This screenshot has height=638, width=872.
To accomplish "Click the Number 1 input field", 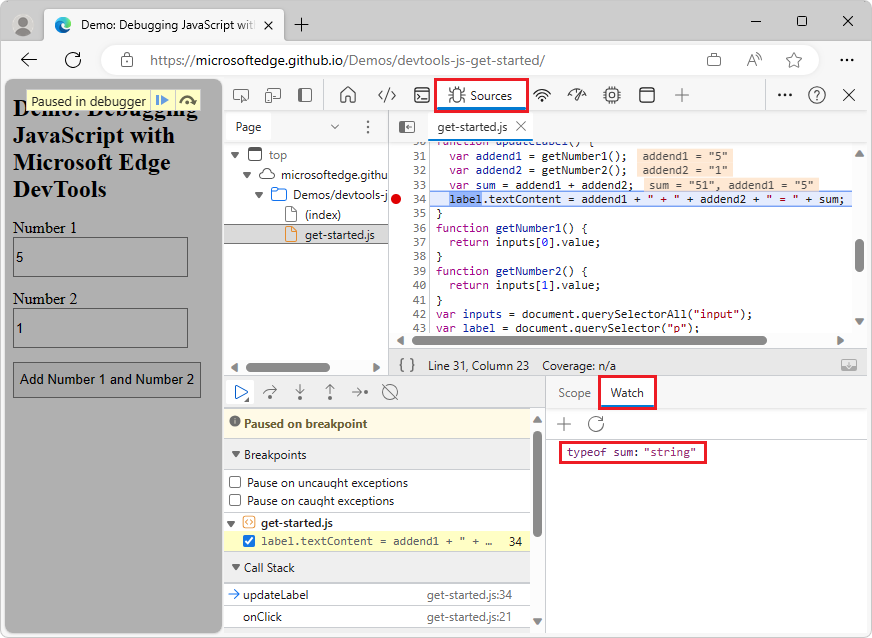I will pyautogui.click(x=100, y=257).
